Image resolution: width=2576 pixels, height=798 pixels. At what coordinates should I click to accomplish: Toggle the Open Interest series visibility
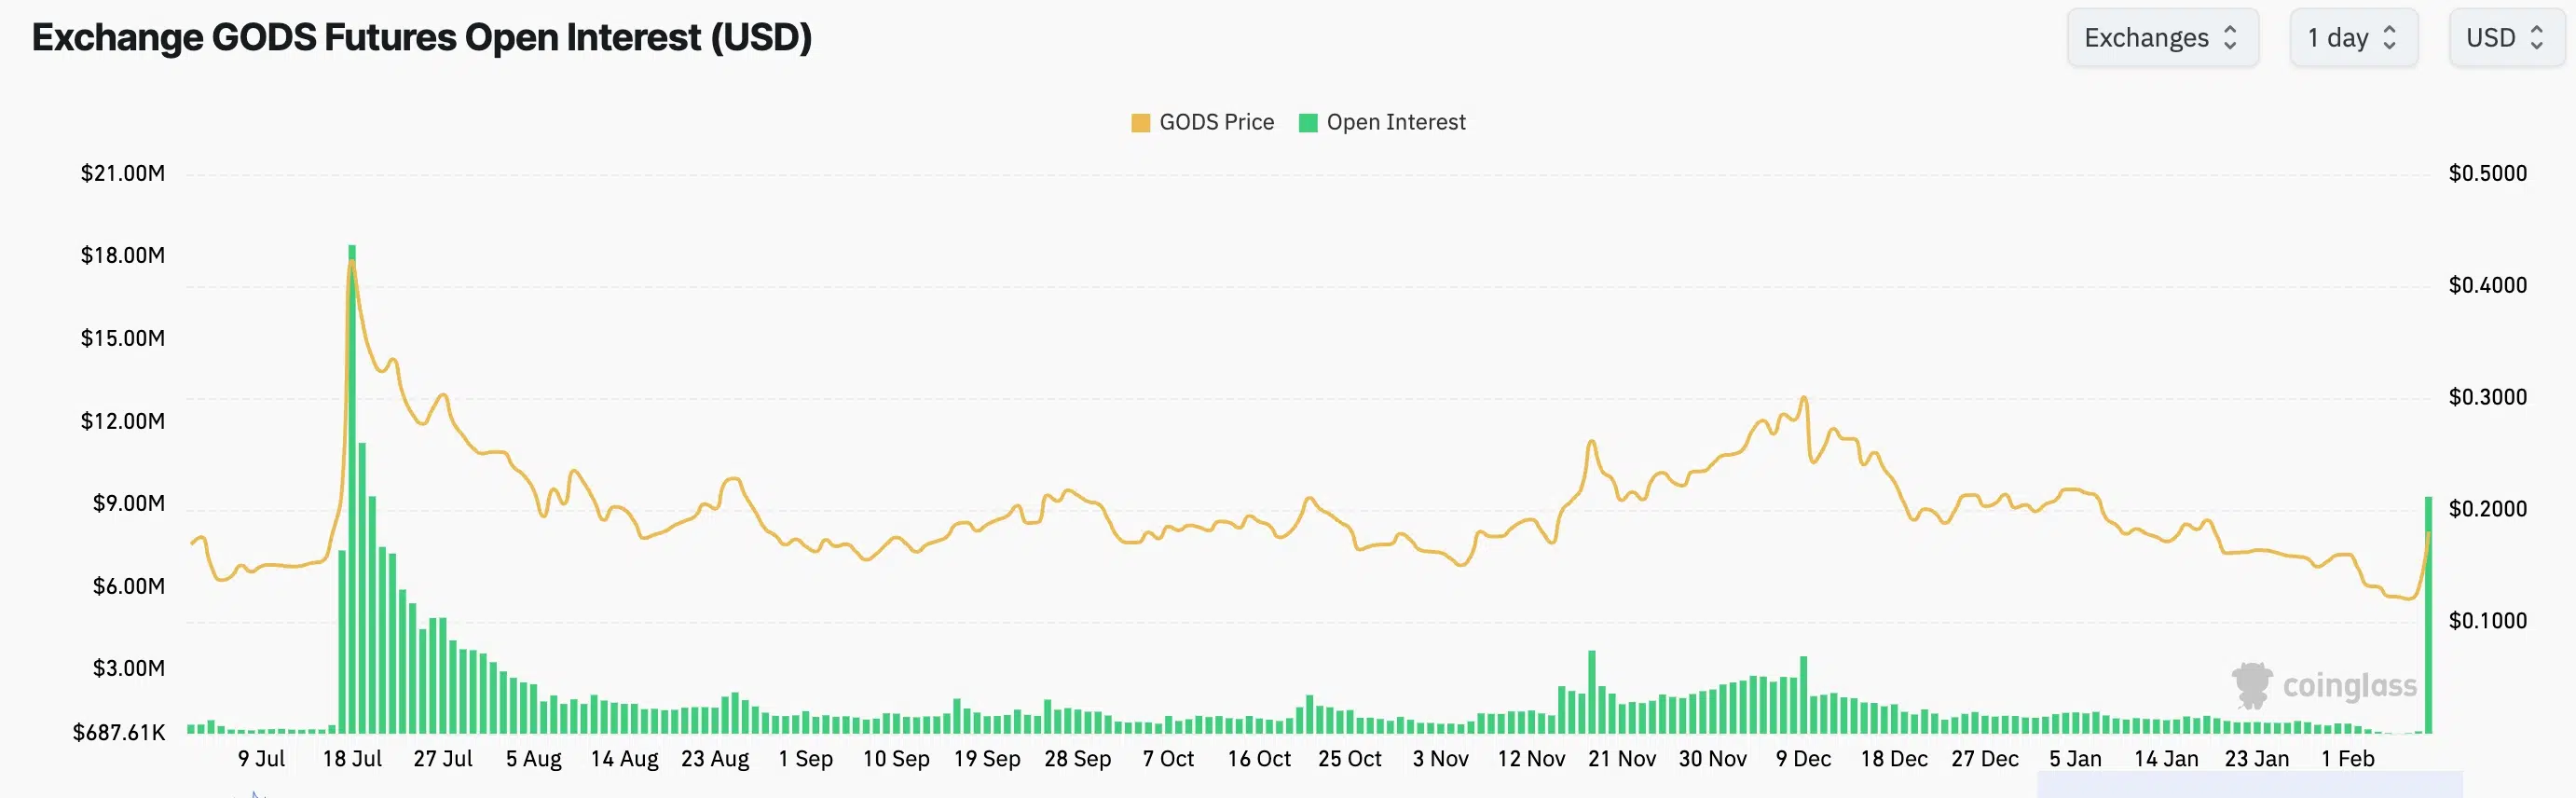click(1396, 121)
